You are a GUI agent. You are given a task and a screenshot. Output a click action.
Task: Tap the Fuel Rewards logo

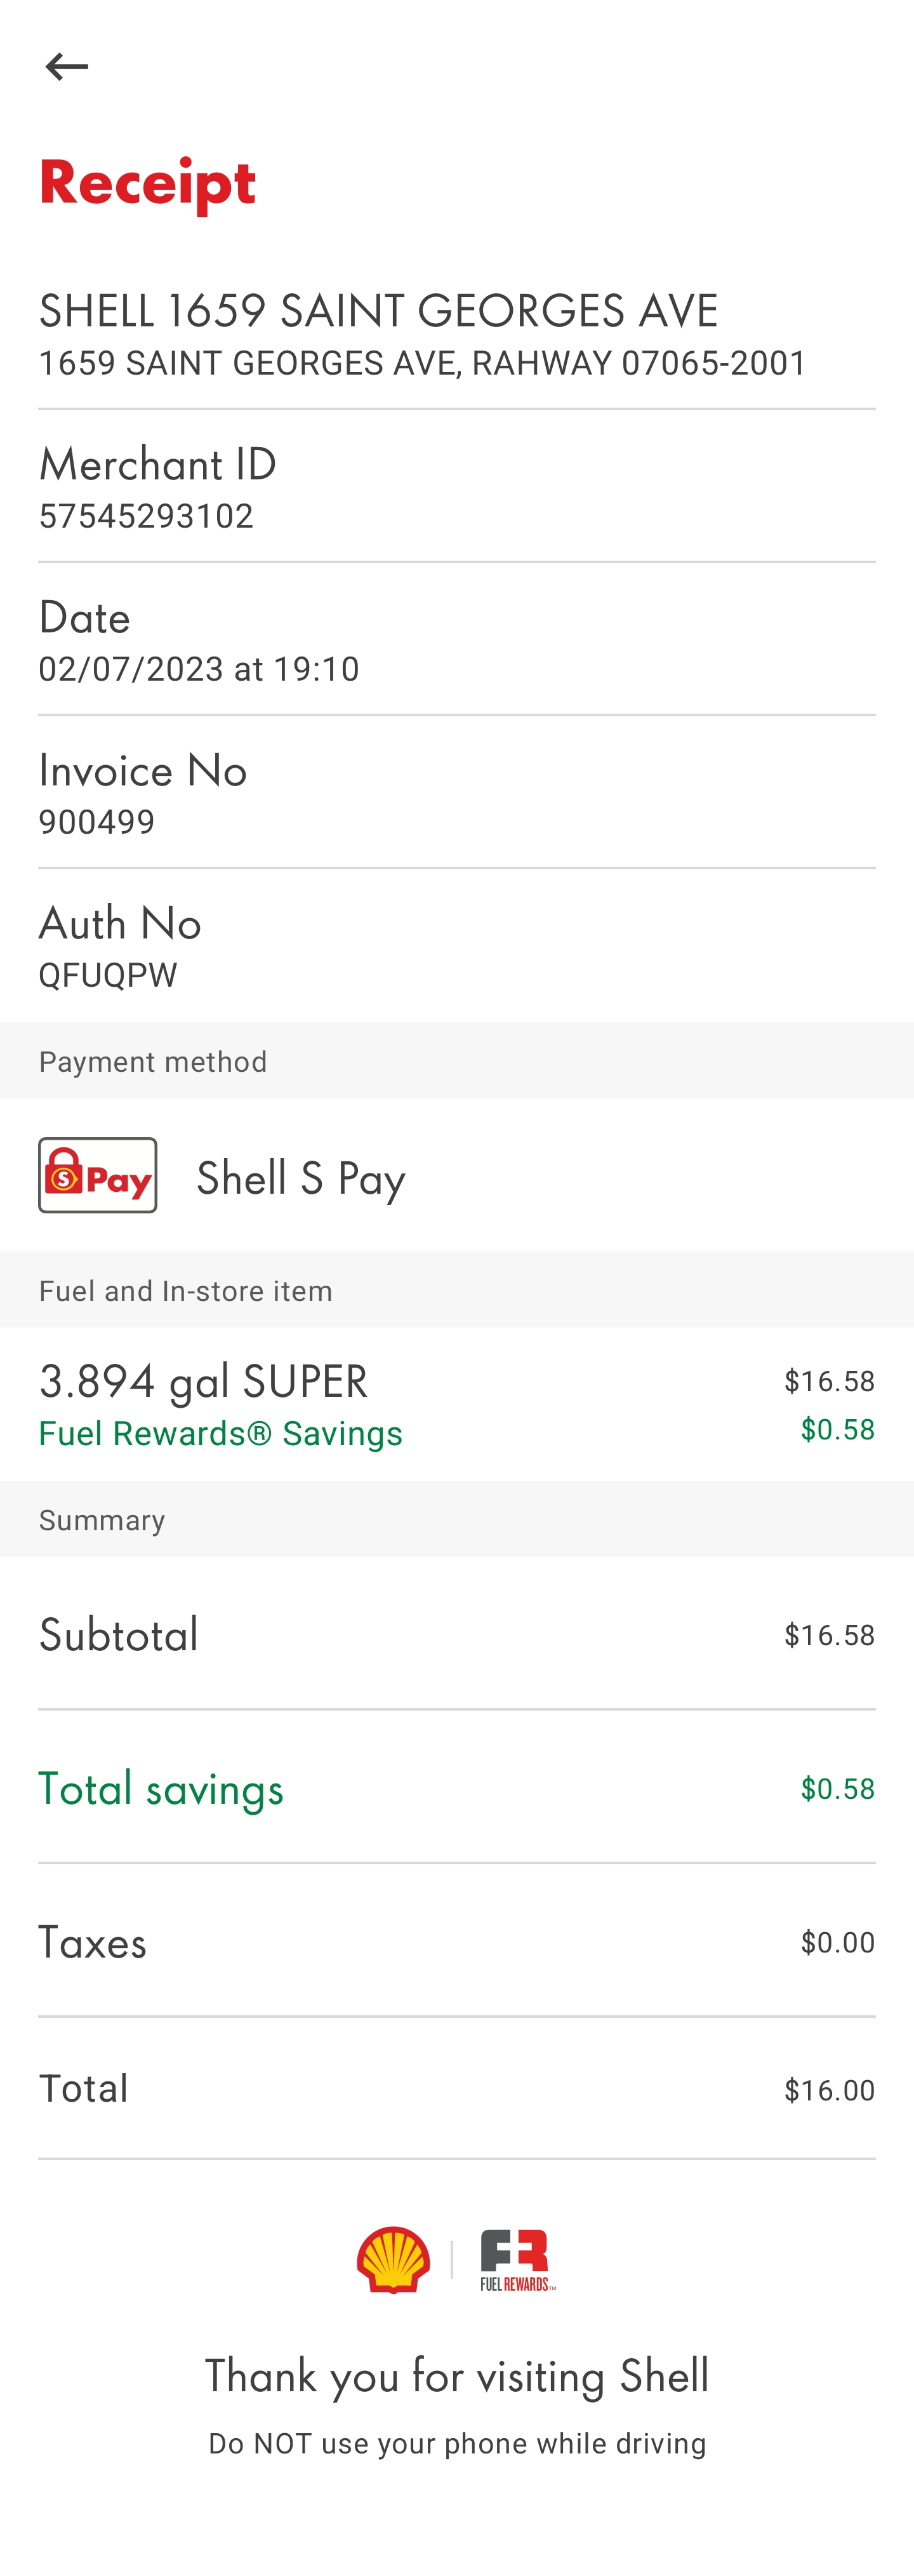click(x=517, y=2260)
